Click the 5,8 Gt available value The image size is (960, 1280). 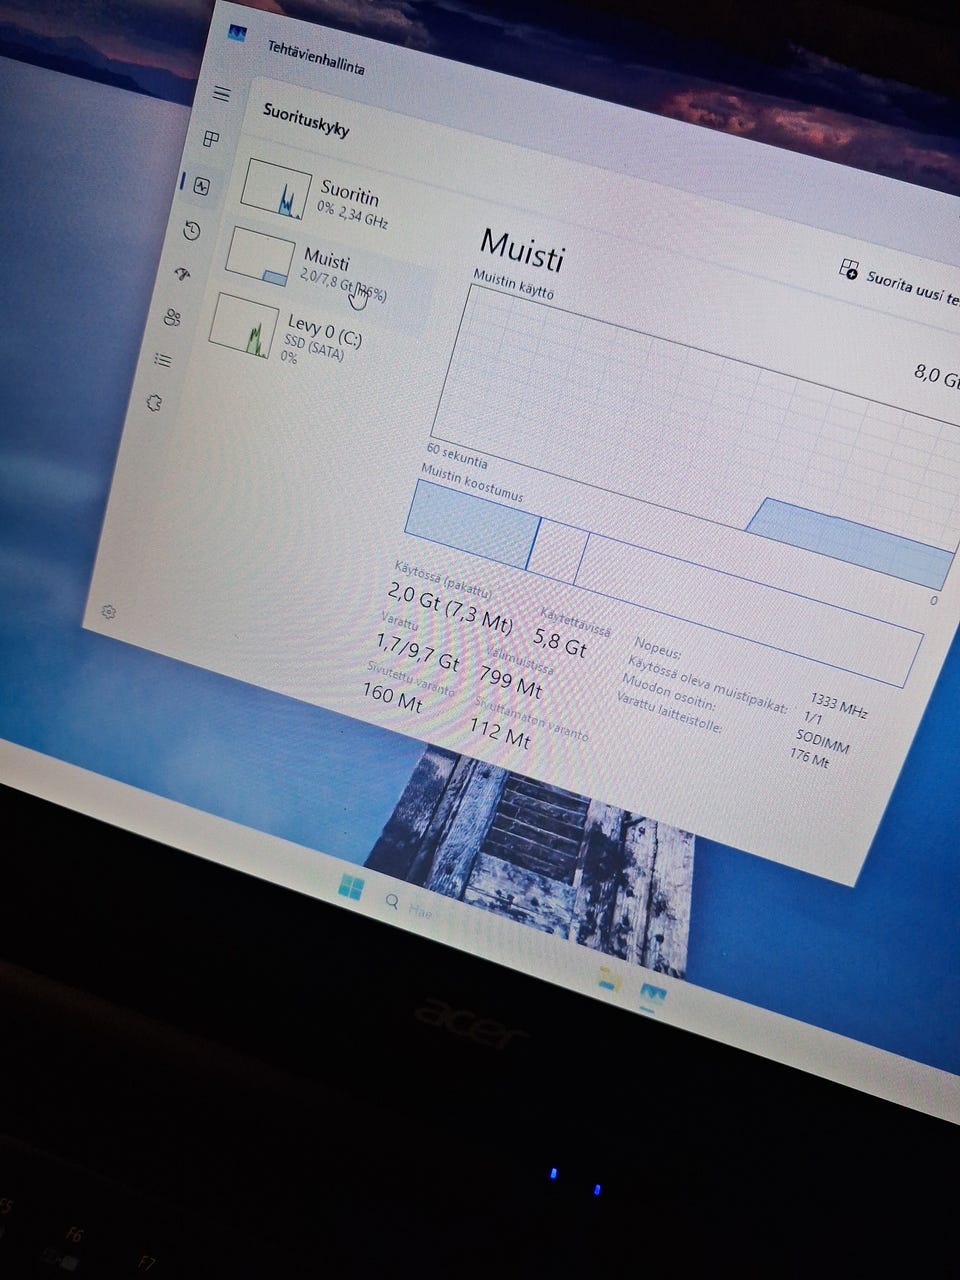[x=560, y=642]
